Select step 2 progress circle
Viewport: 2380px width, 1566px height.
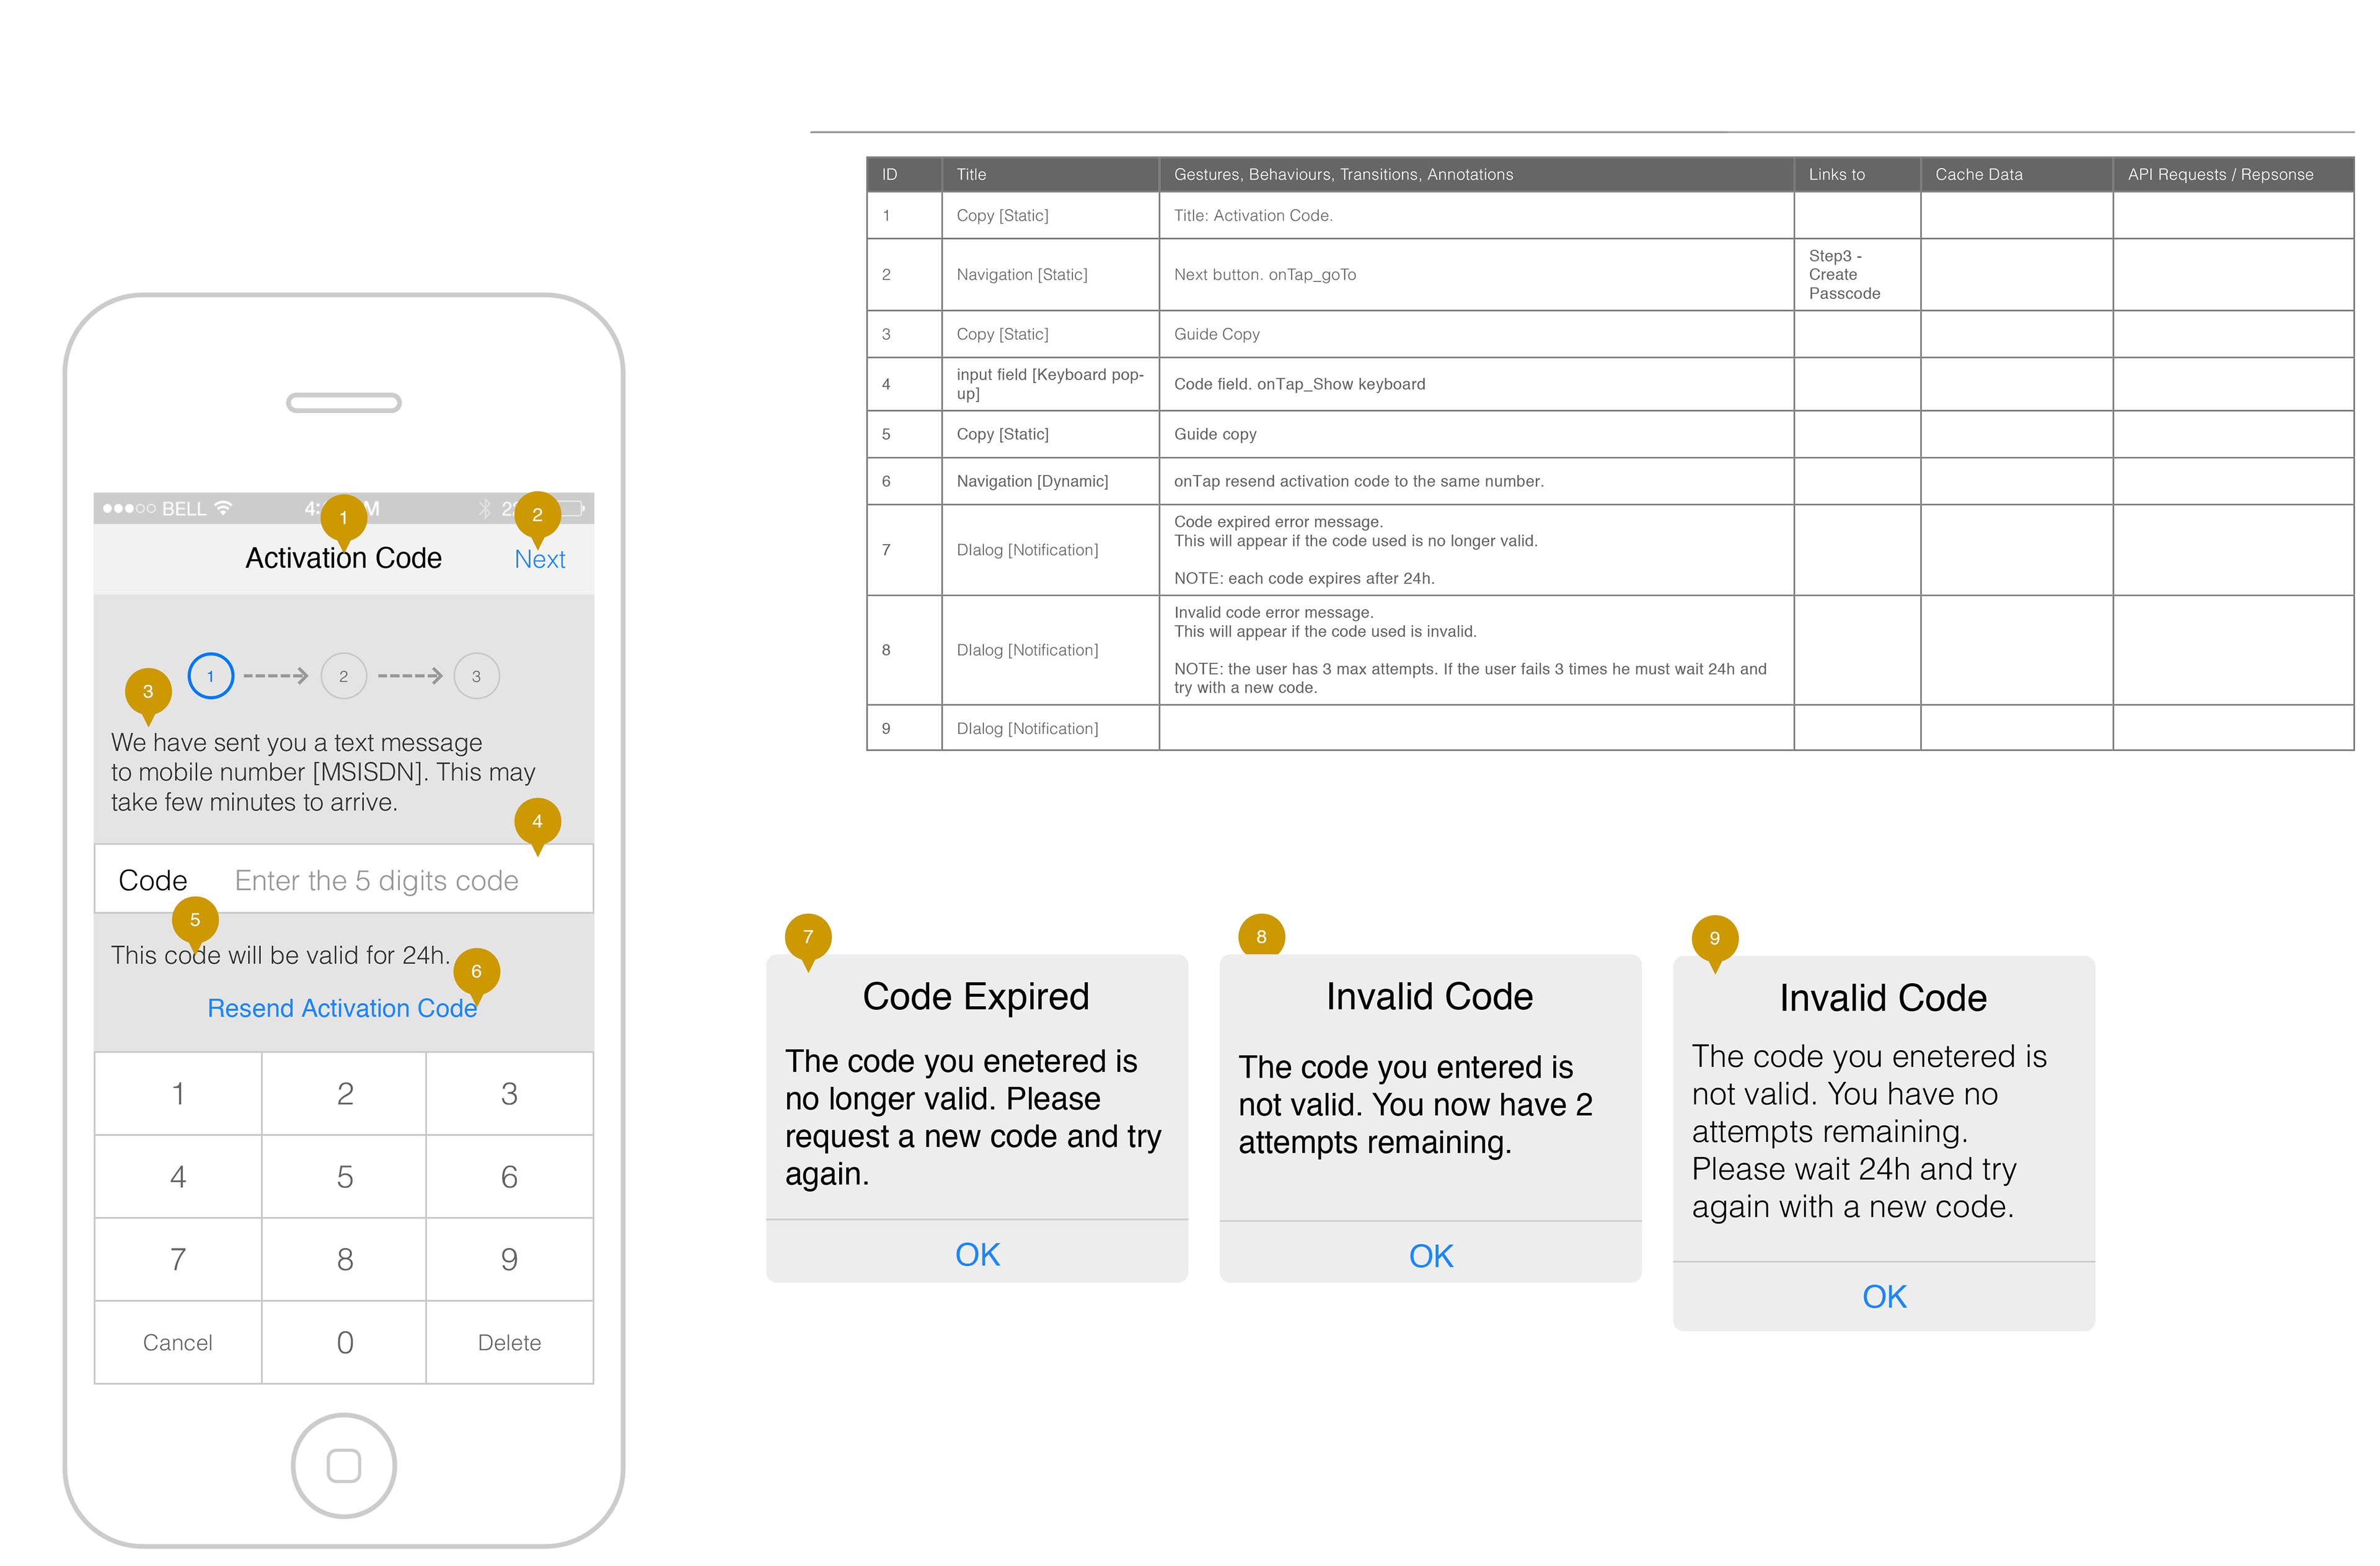coord(343,676)
